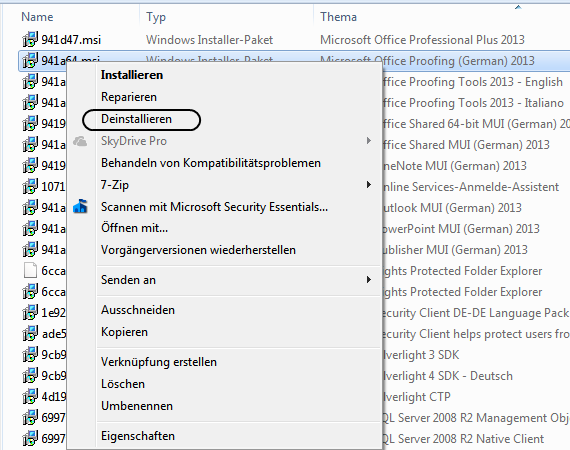The image size is (570, 450).
Task: Sort by the Typ column header
Action: click(x=156, y=17)
